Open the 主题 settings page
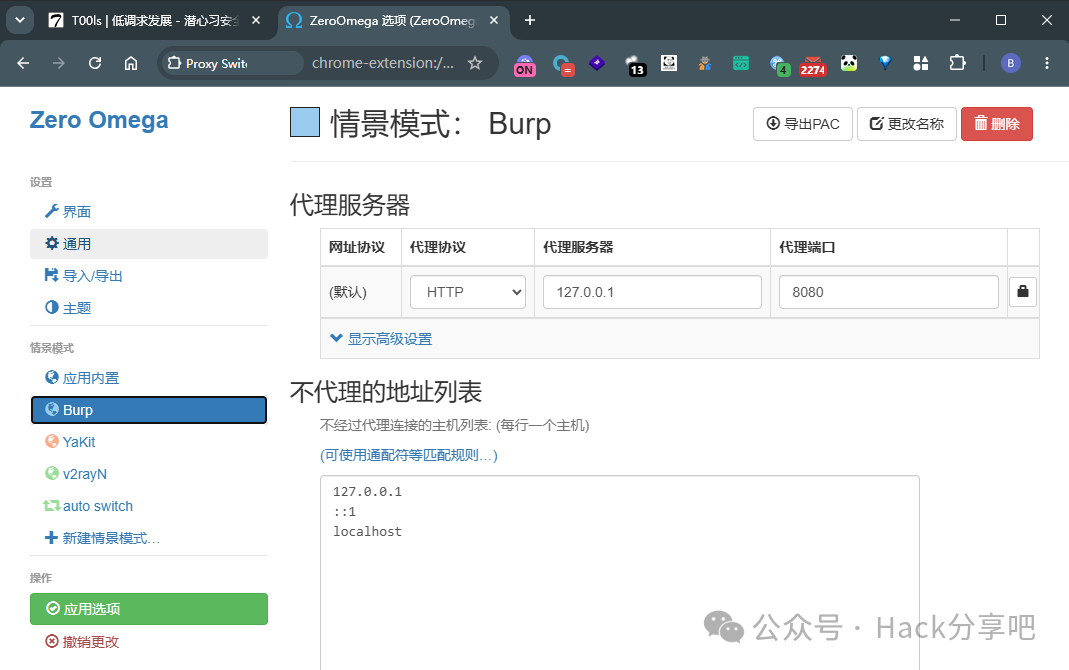 click(x=149, y=308)
